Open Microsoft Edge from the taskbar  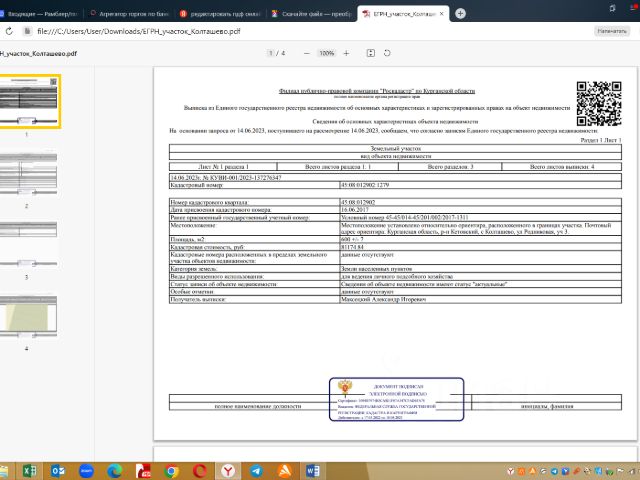[114, 471]
